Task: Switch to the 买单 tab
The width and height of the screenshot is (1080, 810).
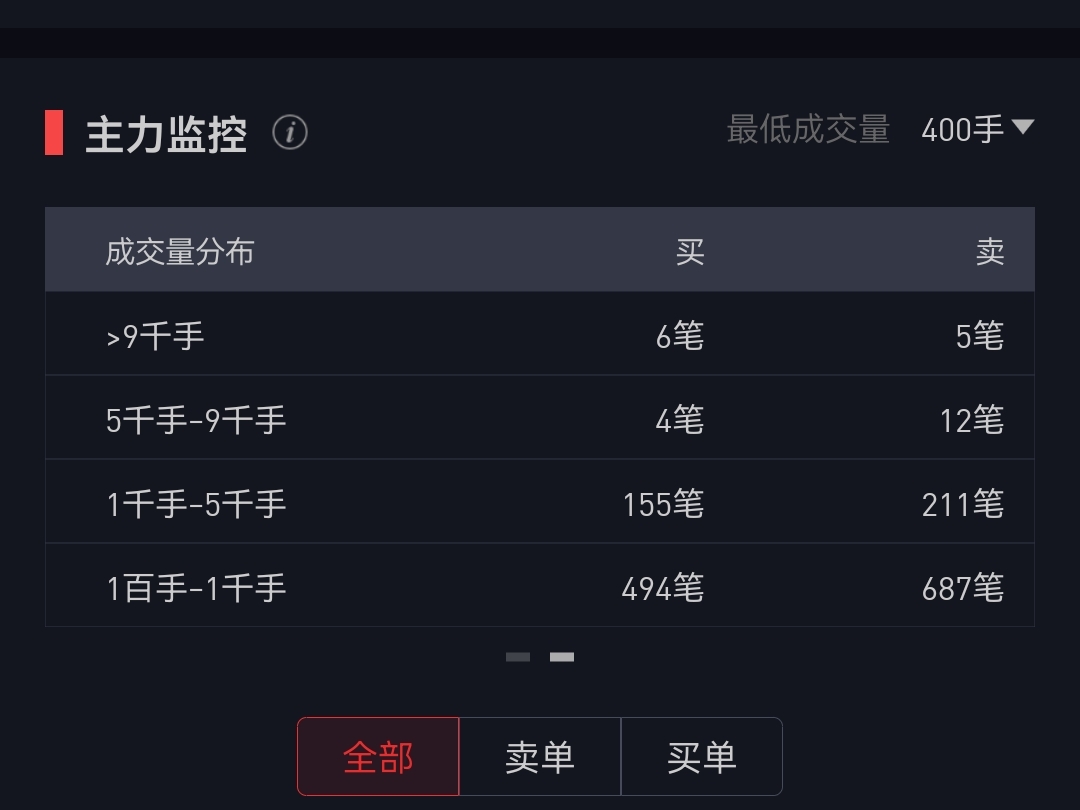Action: (x=701, y=757)
